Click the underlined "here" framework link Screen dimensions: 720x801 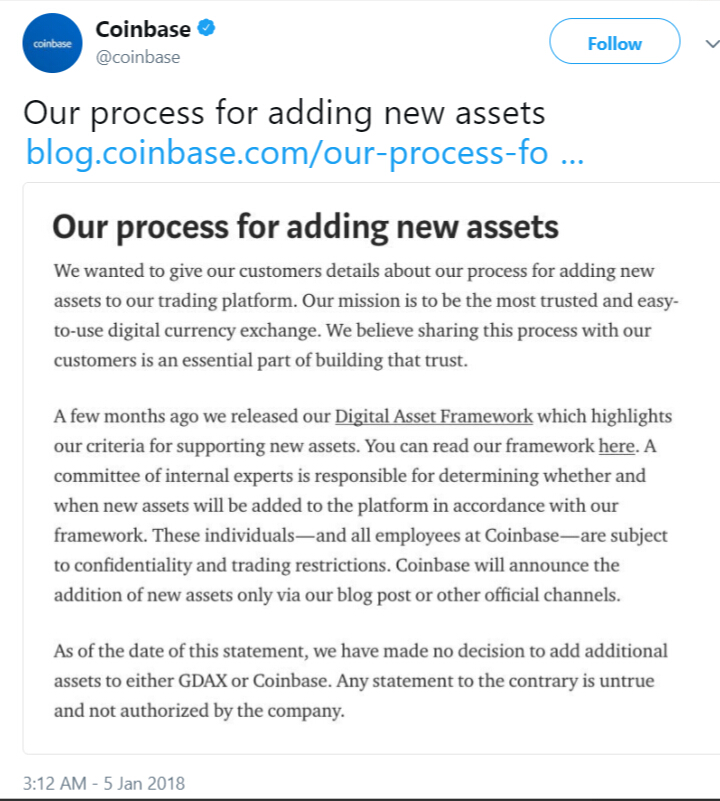pyautogui.click(x=616, y=446)
